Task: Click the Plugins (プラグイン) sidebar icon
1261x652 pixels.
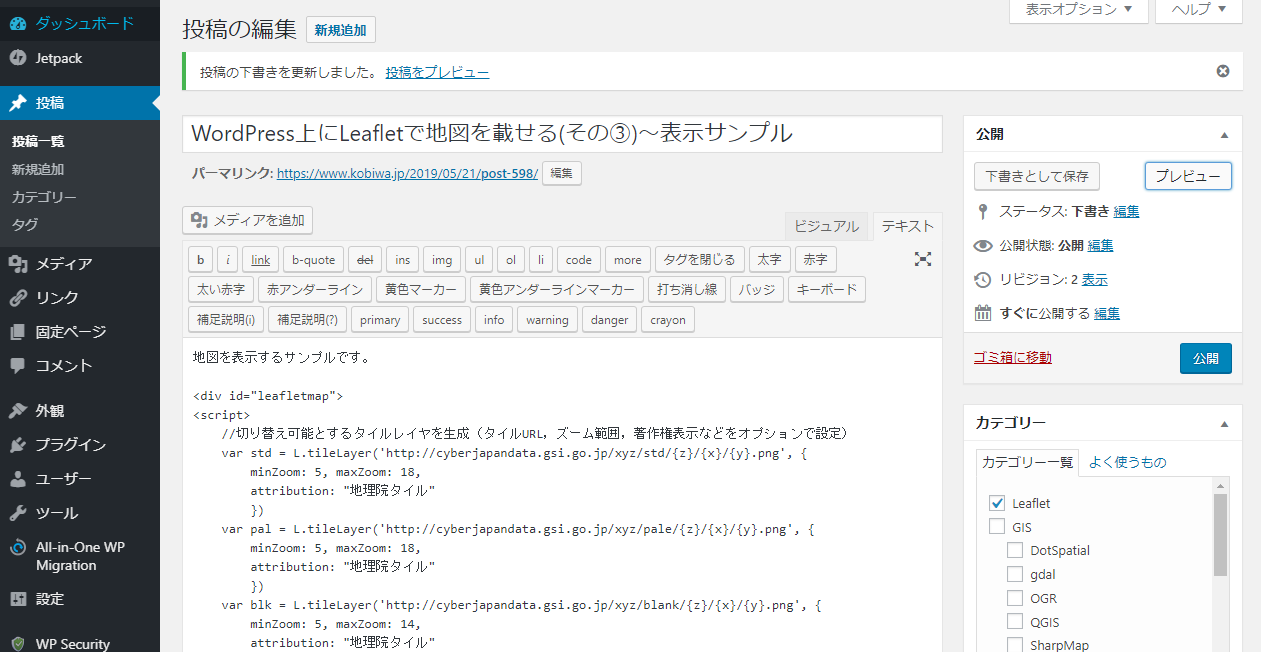Action: (x=18, y=445)
